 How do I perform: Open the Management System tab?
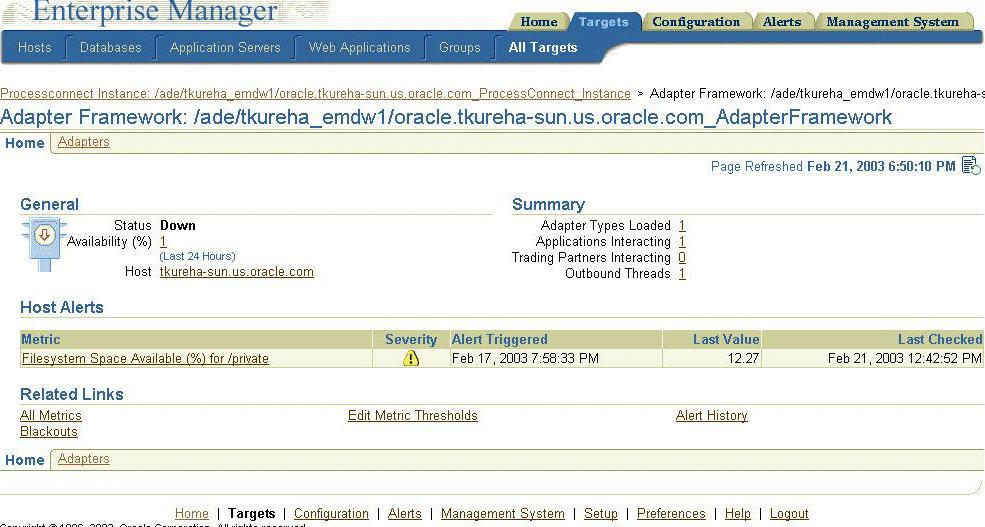tap(892, 22)
